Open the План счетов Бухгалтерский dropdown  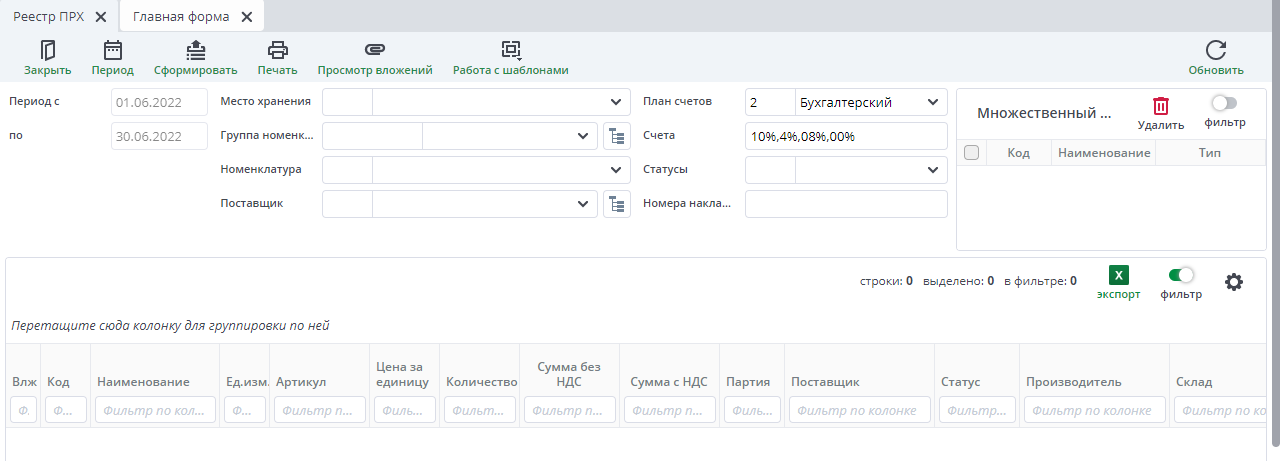tap(932, 102)
